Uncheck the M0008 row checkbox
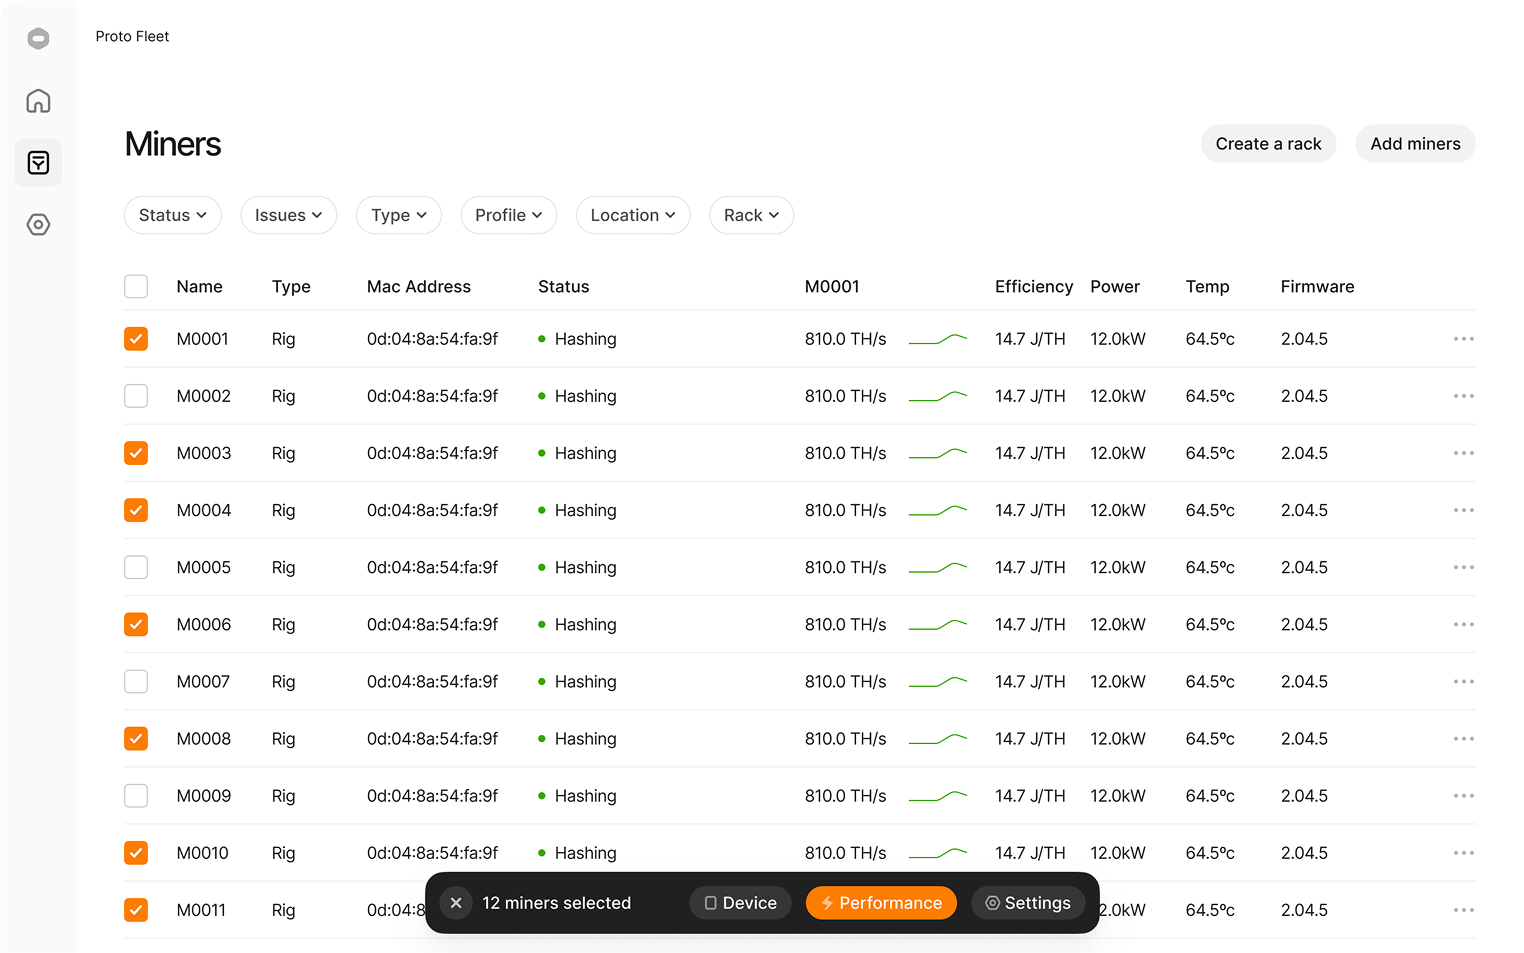Screen dimensions: 1524x953 coord(136,739)
